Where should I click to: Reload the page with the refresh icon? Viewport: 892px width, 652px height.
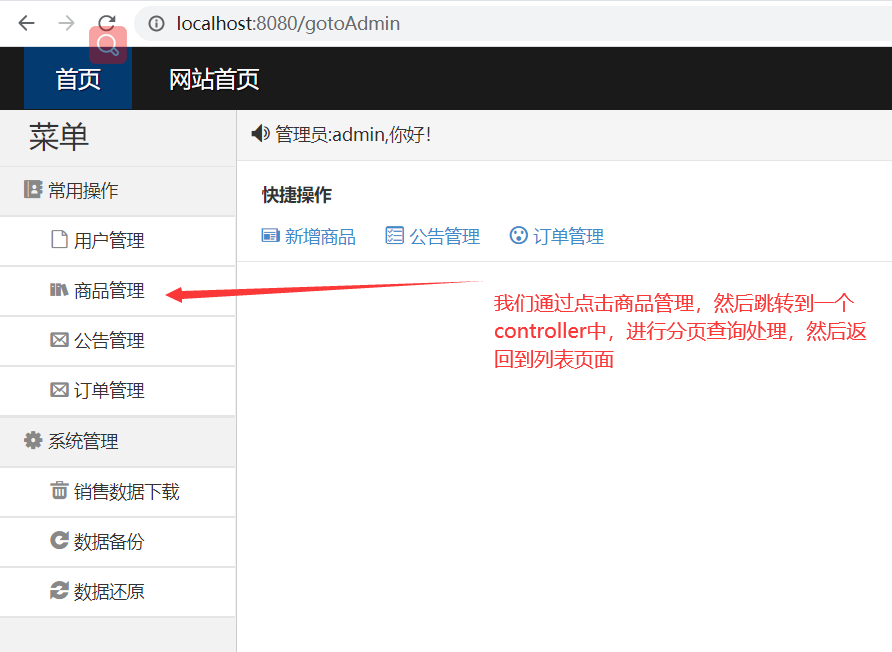(x=106, y=23)
